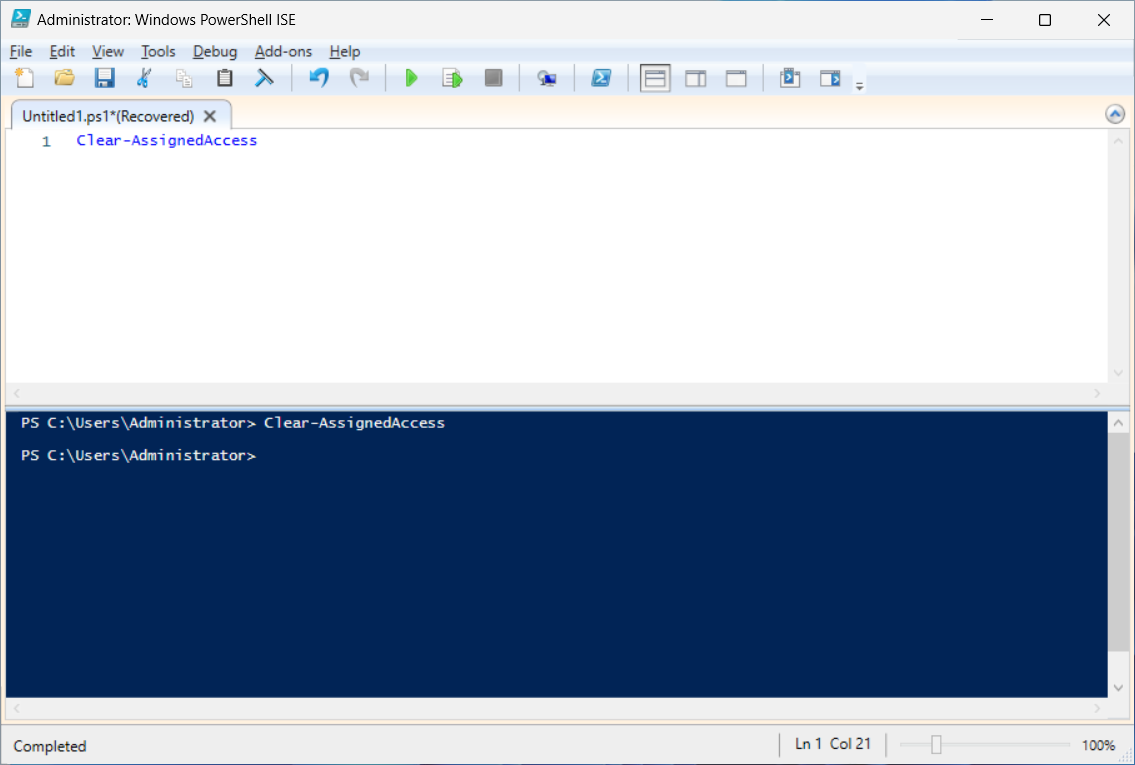Image resolution: width=1135 pixels, height=765 pixels.
Task: Click the script pane scroll-down arrow
Action: point(1118,373)
